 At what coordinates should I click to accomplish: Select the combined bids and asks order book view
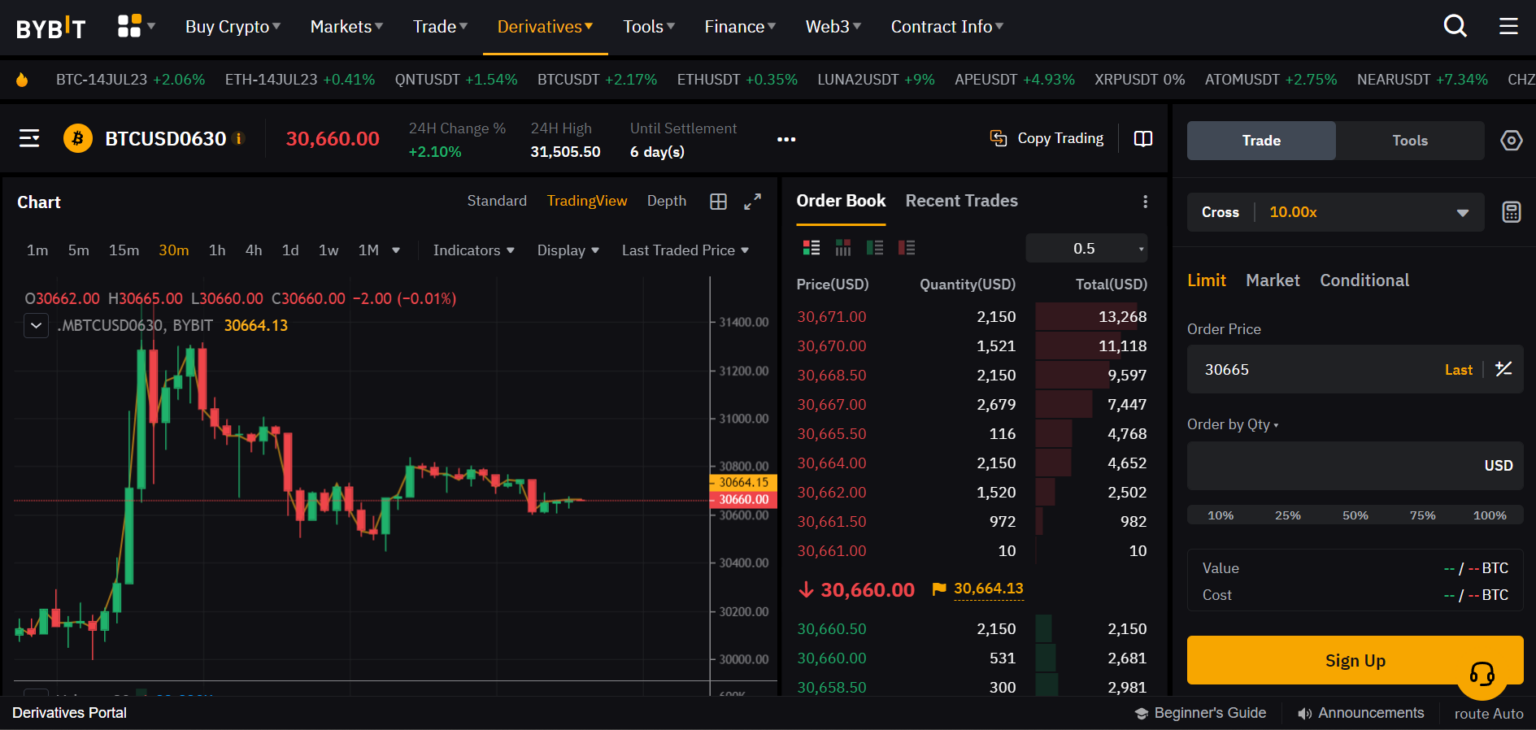(x=812, y=247)
